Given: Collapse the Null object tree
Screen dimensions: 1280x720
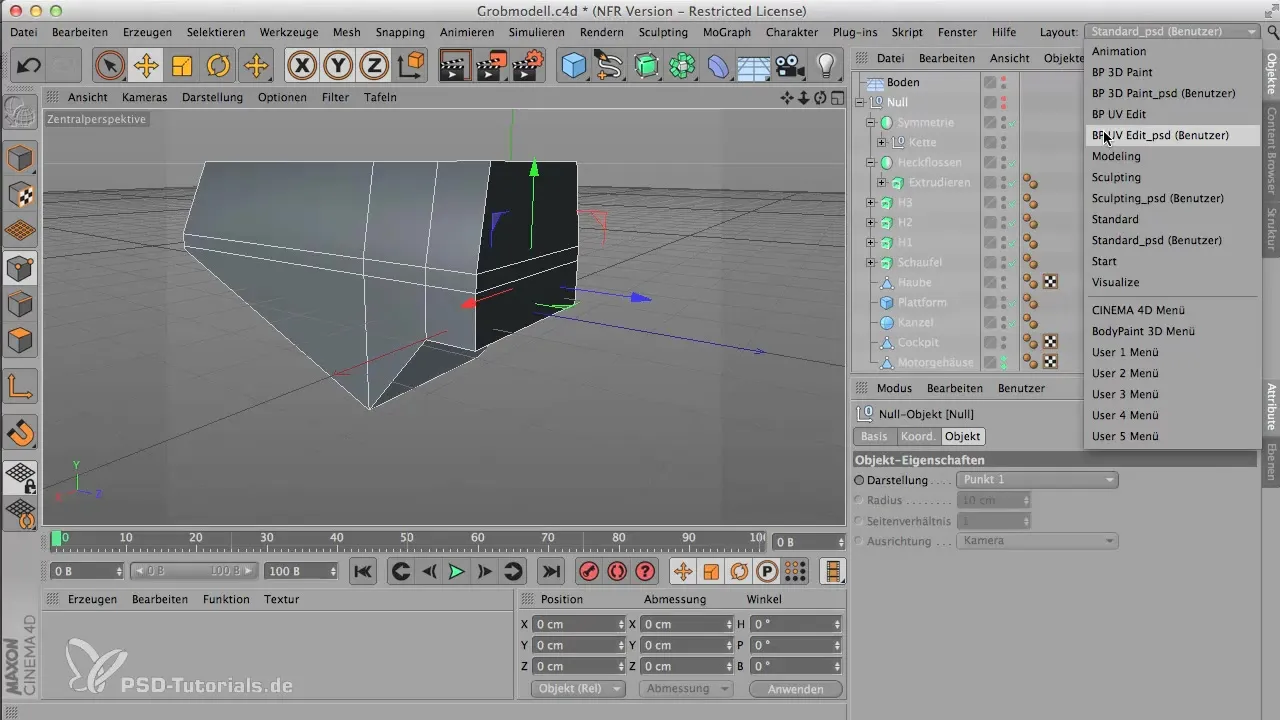Looking at the screenshot, I should click(859, 102).
